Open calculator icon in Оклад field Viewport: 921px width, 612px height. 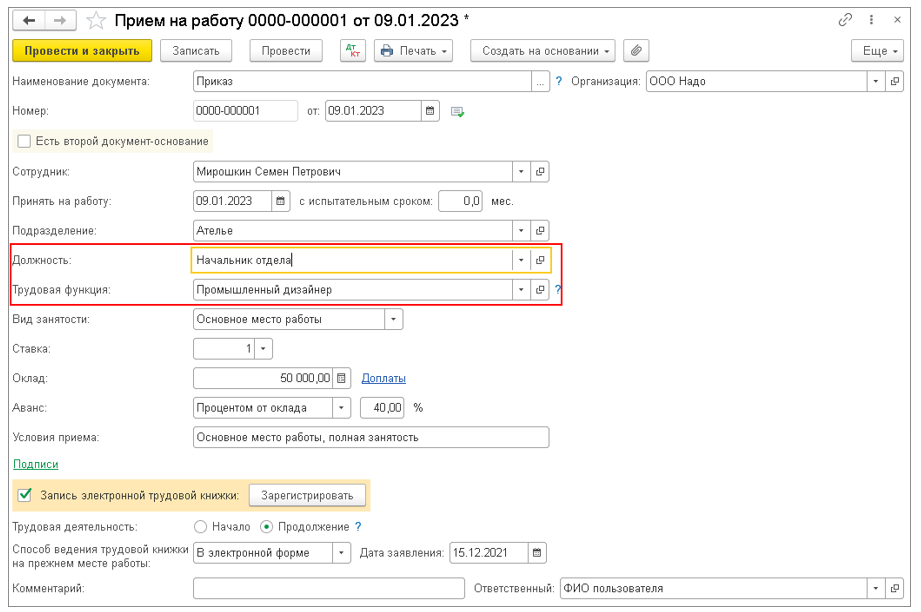pos(341,378)
